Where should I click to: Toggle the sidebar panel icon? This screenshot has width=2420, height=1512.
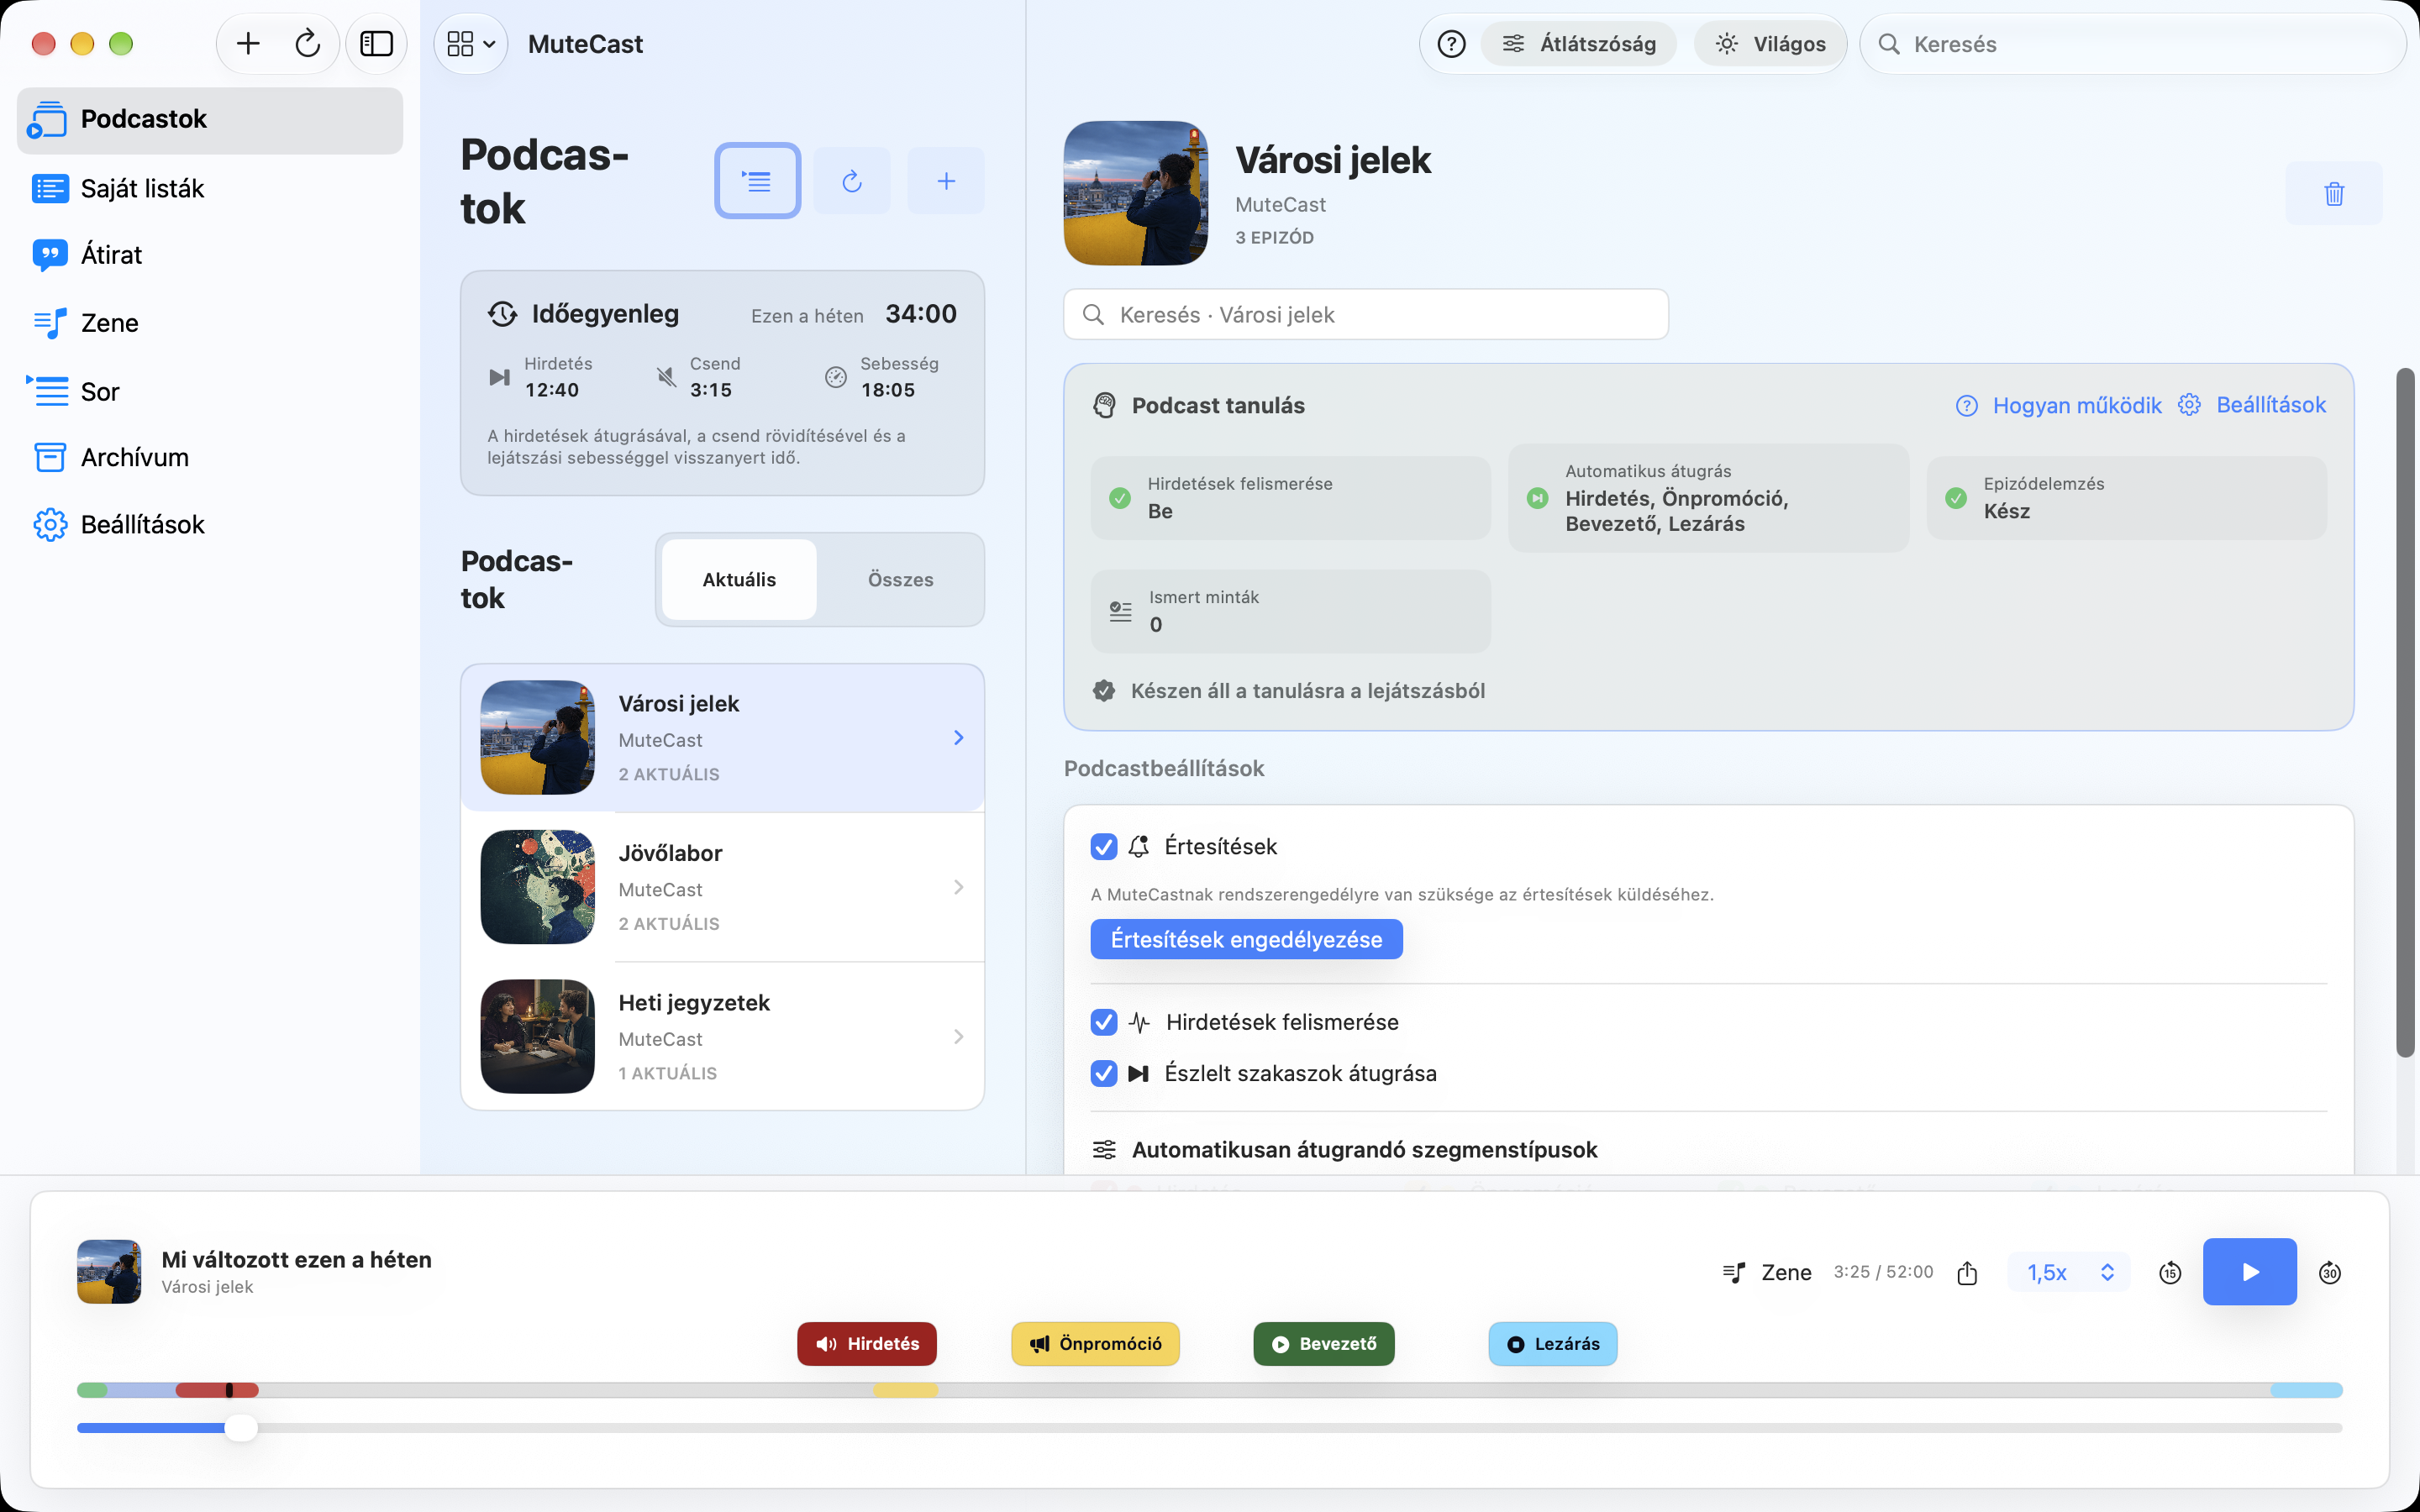pyautogui.click(x=376, y=44)
